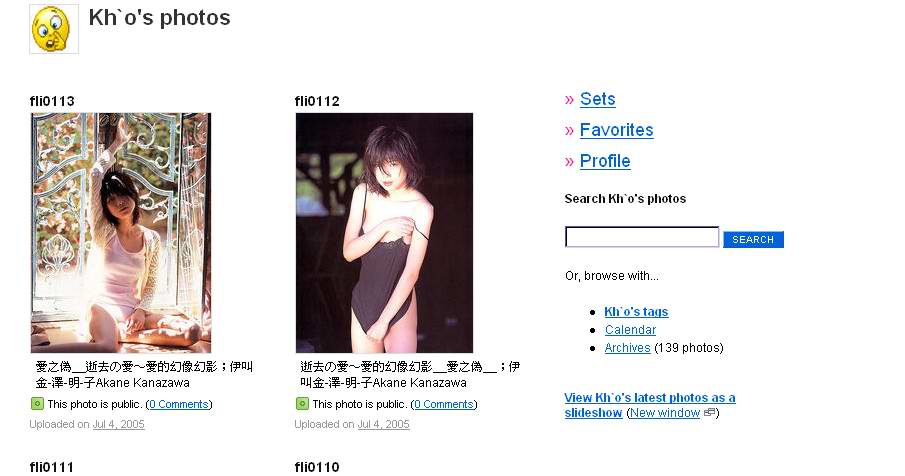The image size is (905, 476).
Task: Click the blue SEARCH button
Action: pos(753,239)
